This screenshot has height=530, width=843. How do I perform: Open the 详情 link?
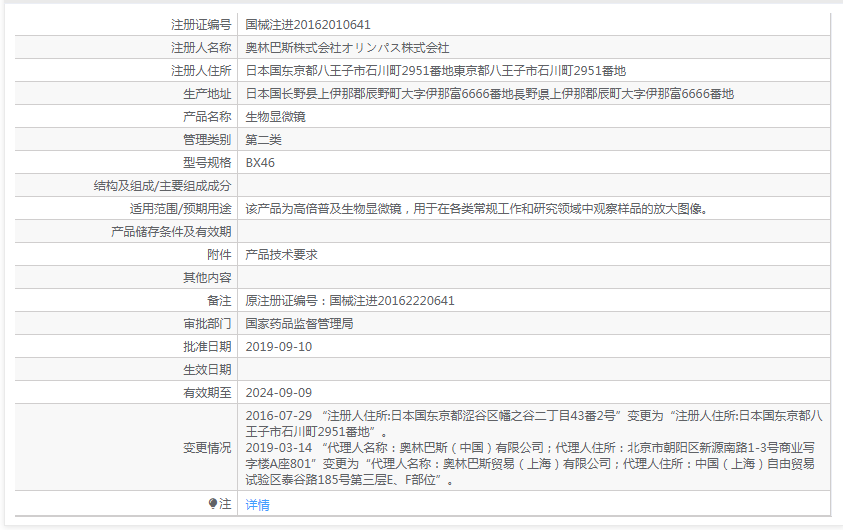[x=257, y=505]
